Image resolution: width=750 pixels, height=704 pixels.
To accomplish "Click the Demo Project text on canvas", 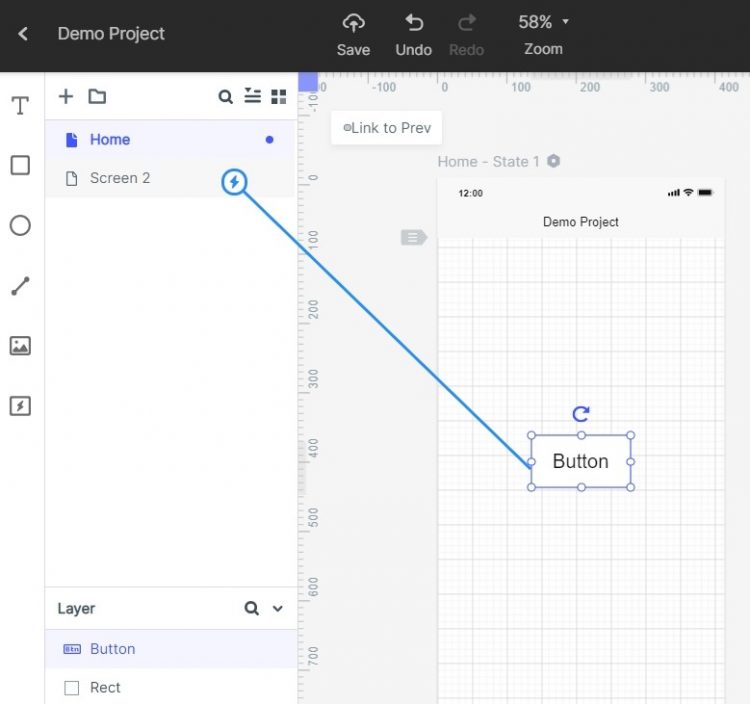I will (581, 222).
